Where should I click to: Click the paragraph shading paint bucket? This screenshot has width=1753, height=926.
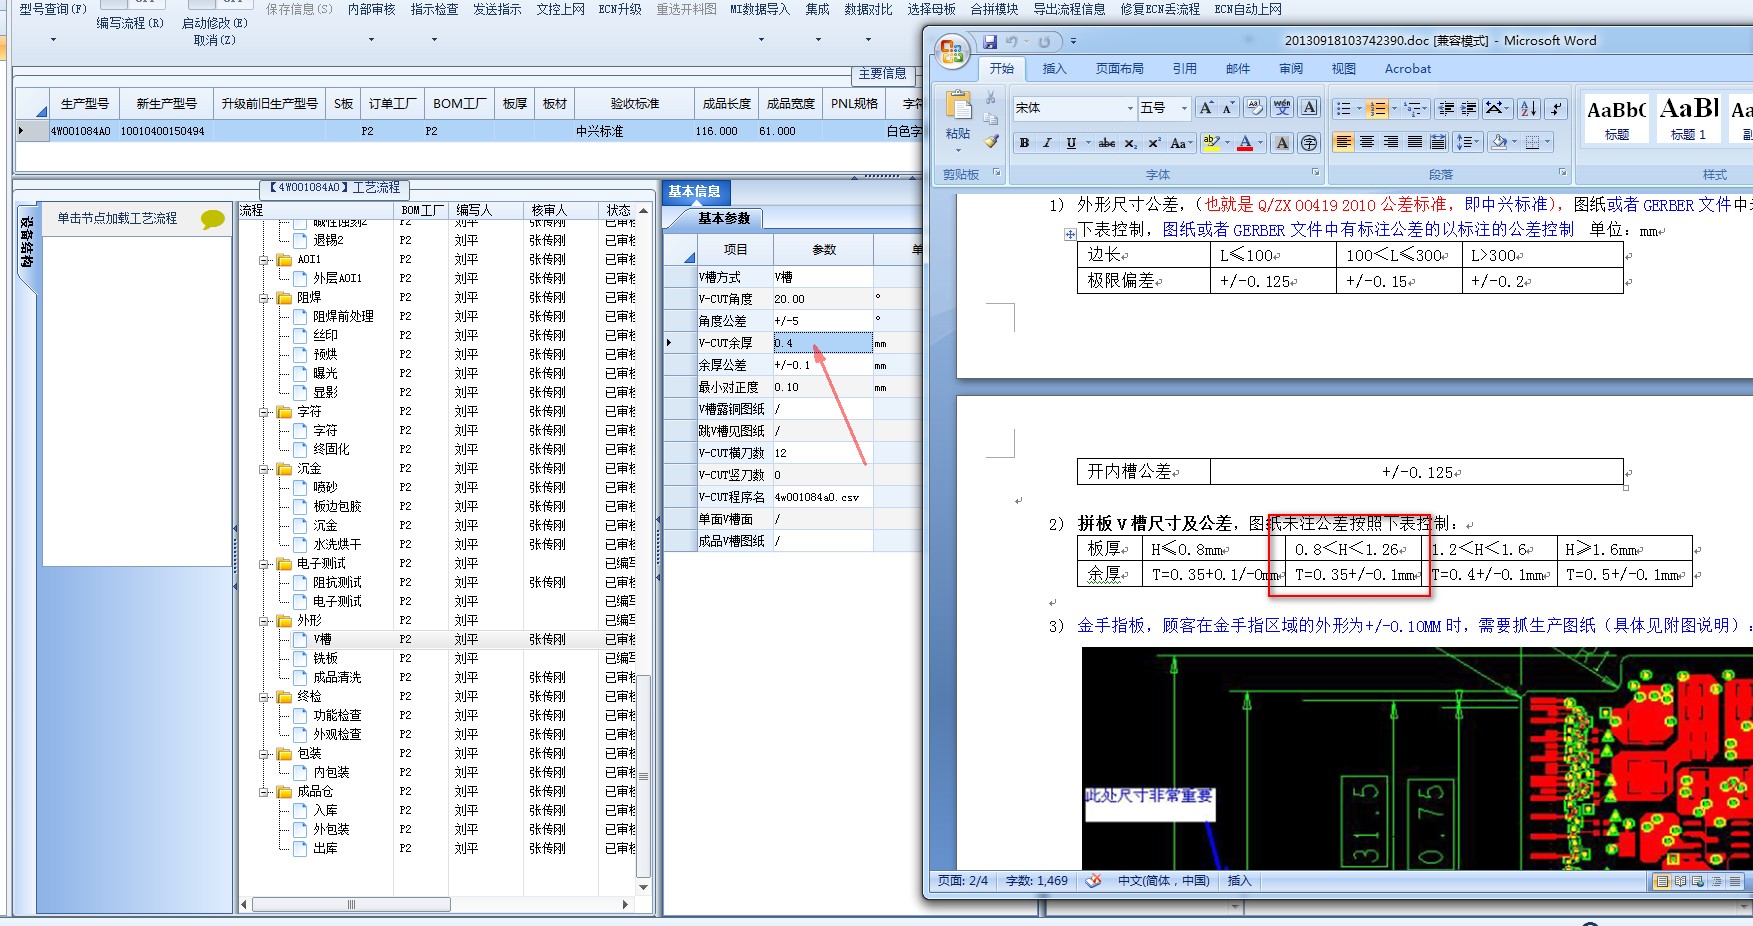coord(1498,142)
